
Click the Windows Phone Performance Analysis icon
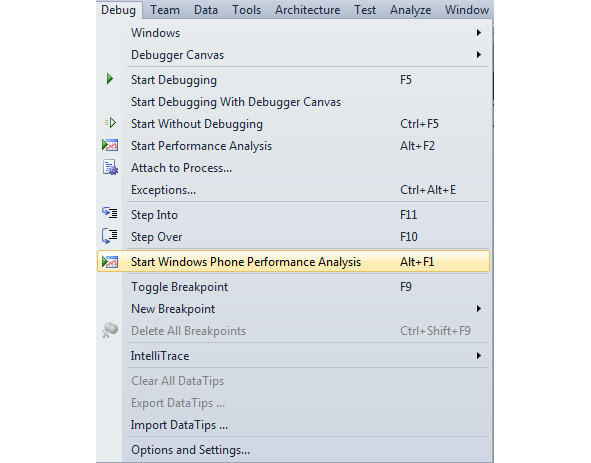click(x=110, y=262)
